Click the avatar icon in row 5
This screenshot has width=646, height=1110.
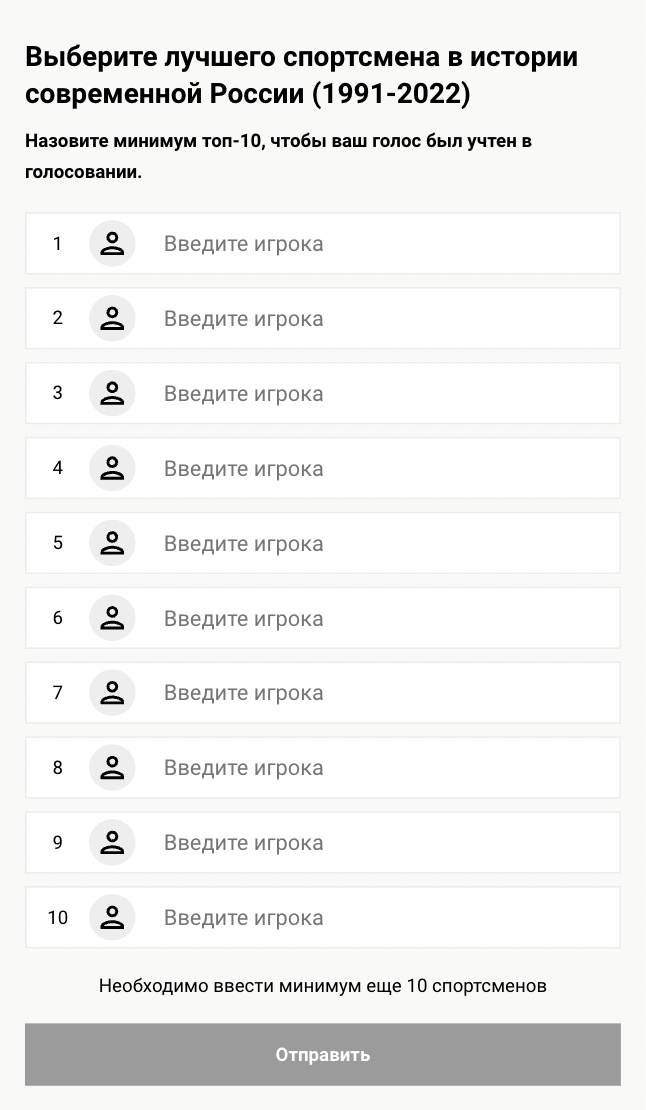coord(112,544)
